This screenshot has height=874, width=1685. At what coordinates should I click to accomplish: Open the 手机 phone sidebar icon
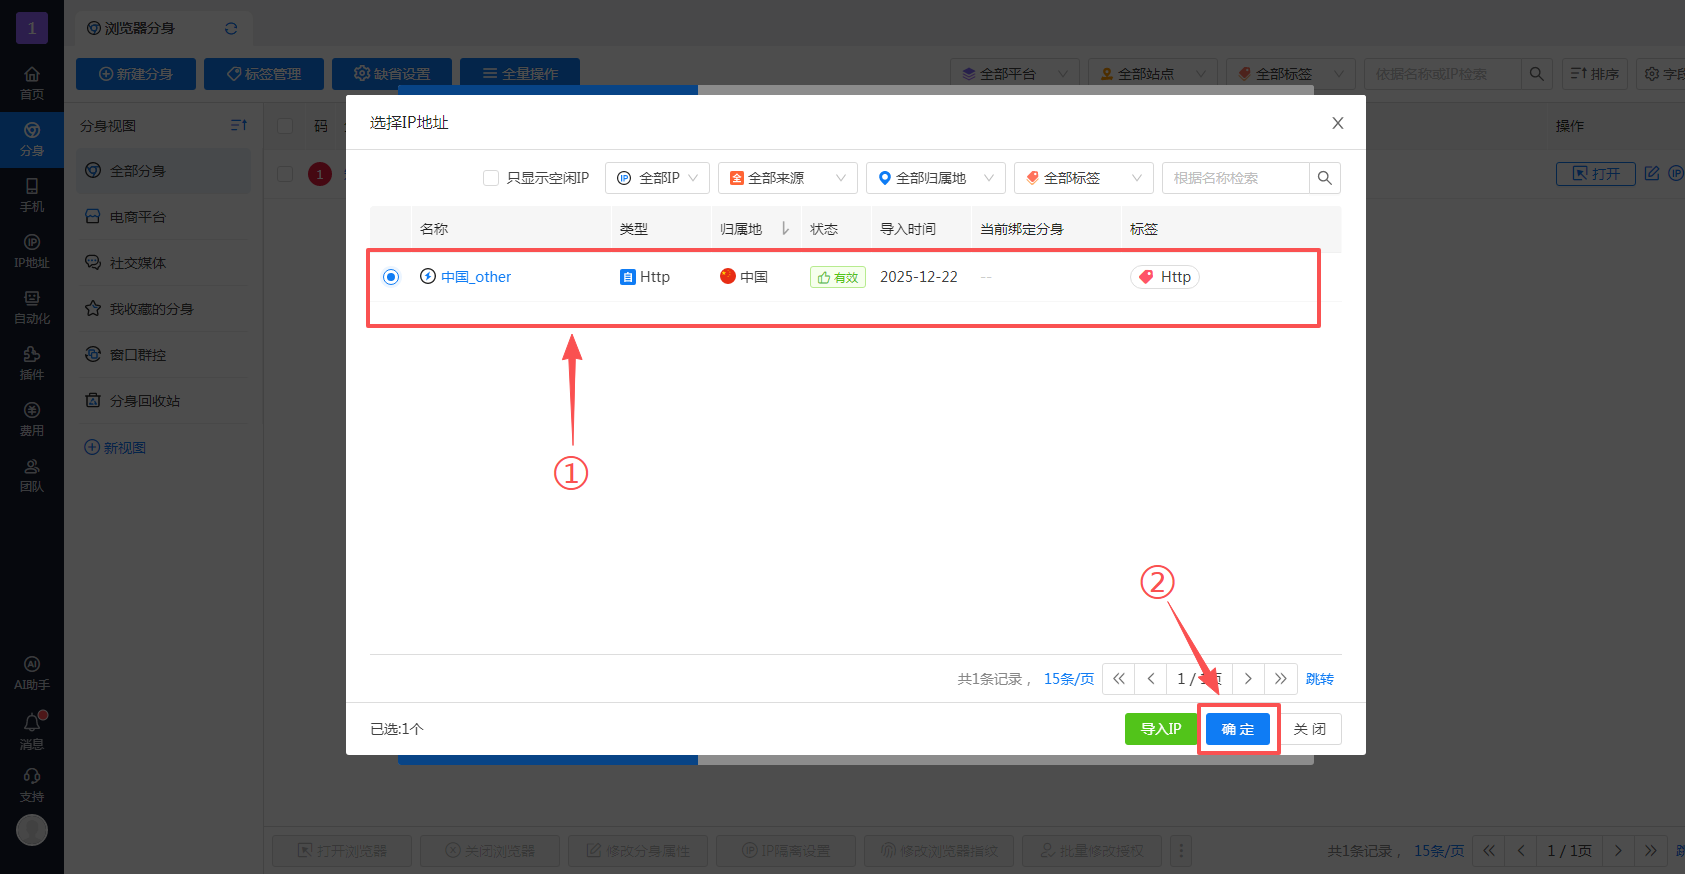pyautogui.click(x=32, y=195)
